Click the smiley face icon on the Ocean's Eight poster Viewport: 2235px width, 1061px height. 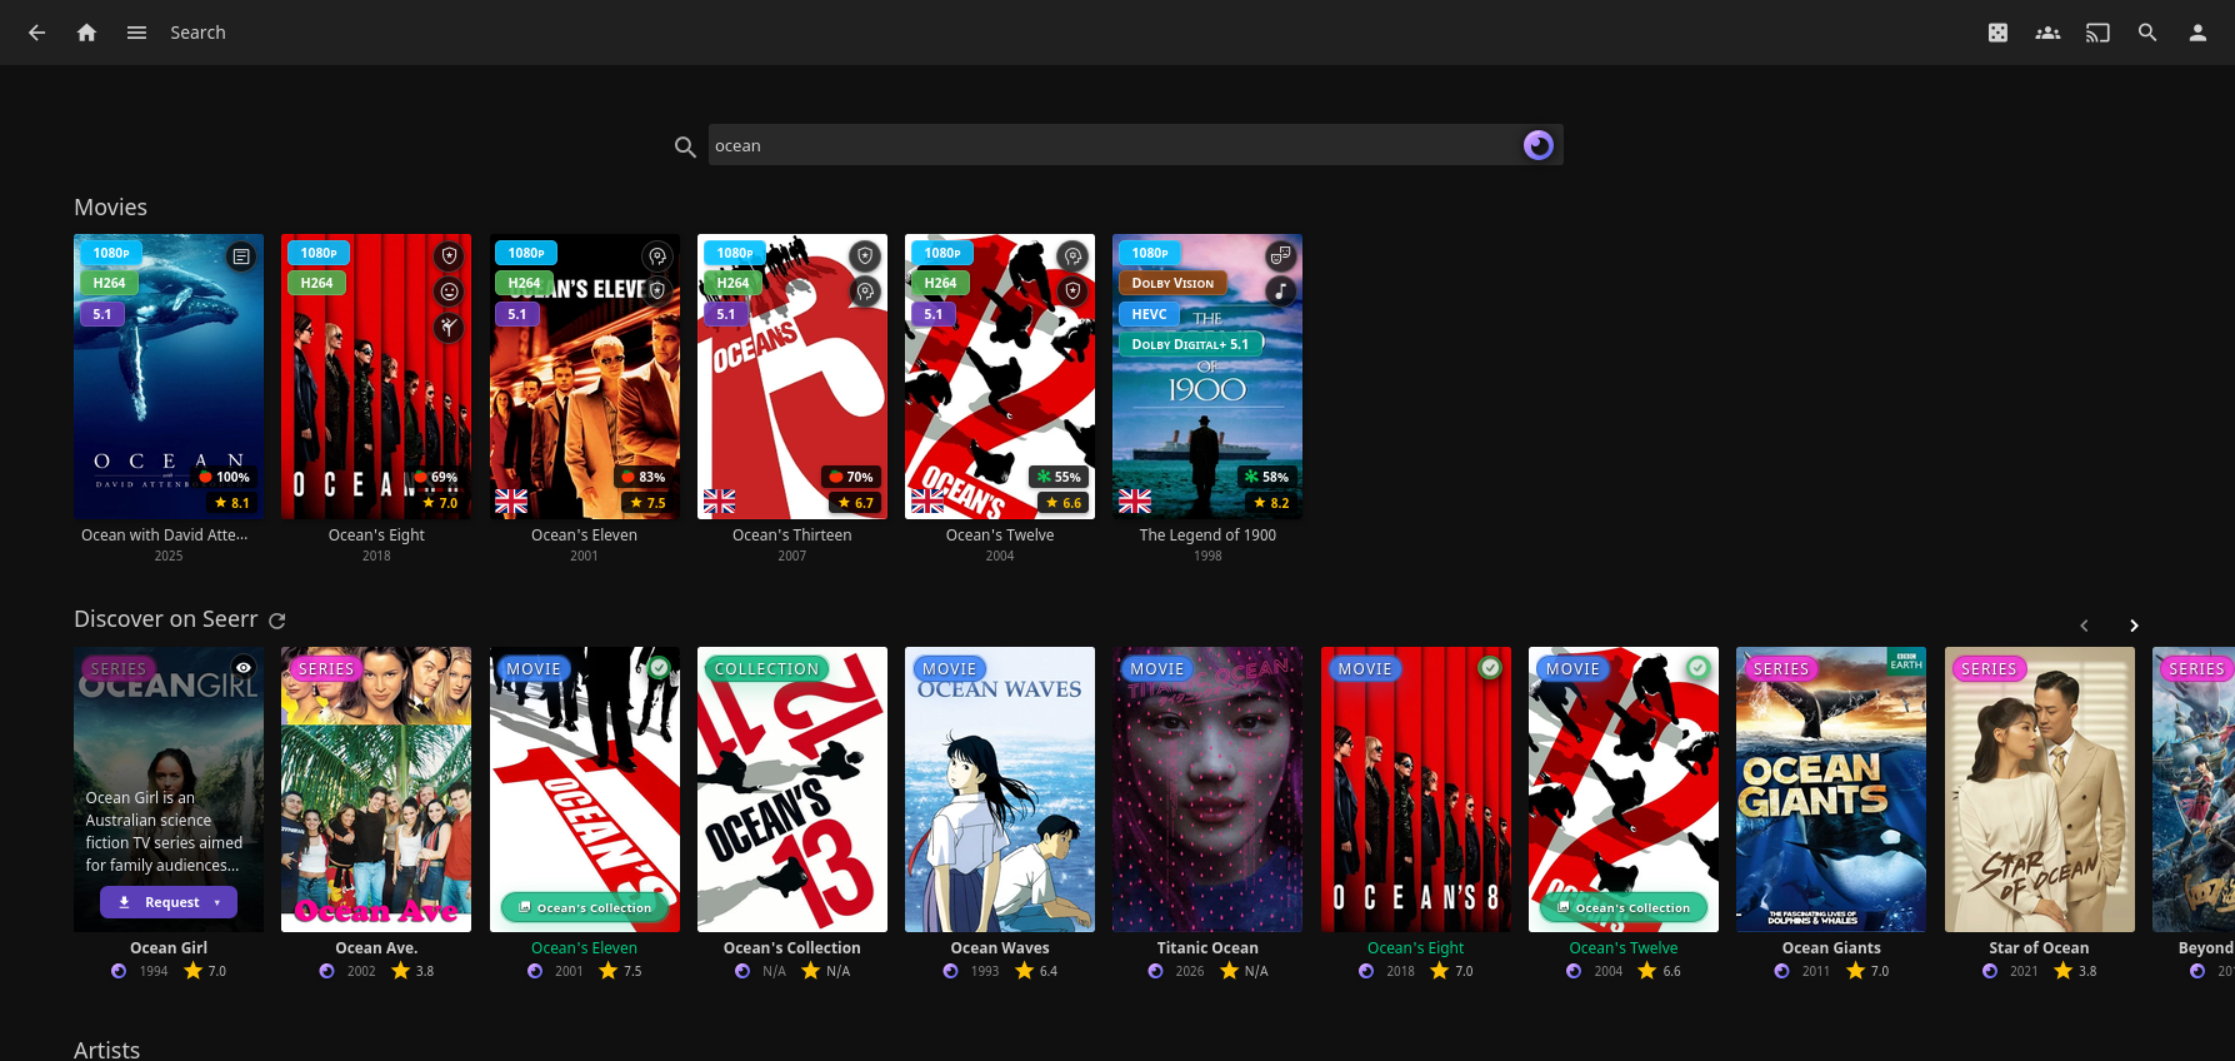pyautogui.click(x=449, y=292)
